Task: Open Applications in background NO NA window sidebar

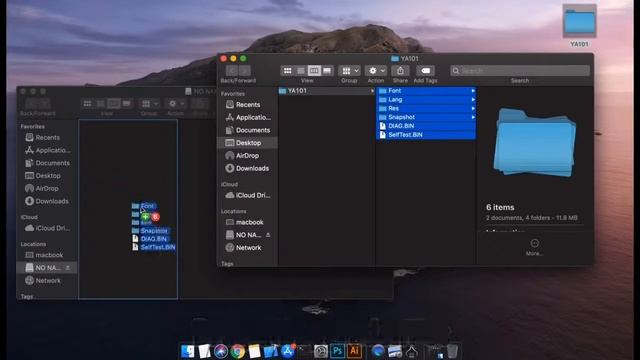Action: coord(47,150)
